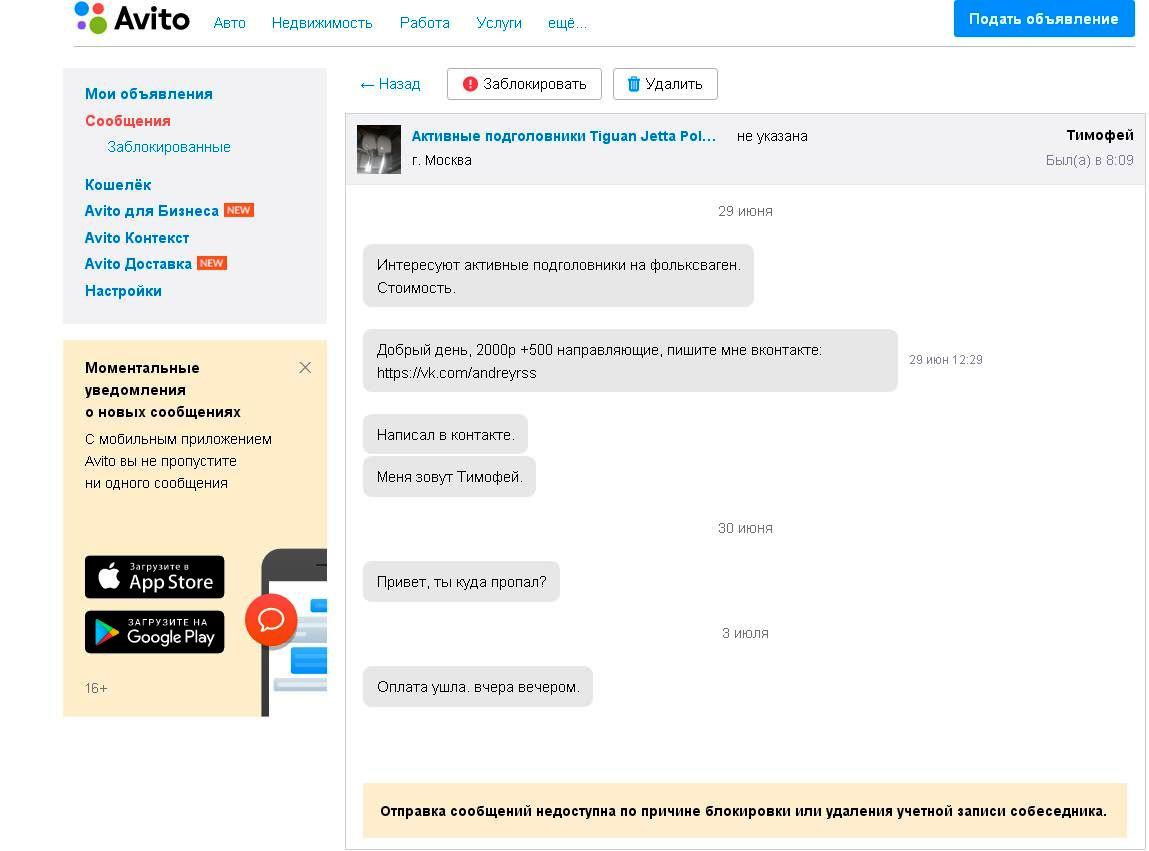Screen dimensions: 1149x851
Task: Click message containing vk.com/andreyrss link
Action: 630,361
